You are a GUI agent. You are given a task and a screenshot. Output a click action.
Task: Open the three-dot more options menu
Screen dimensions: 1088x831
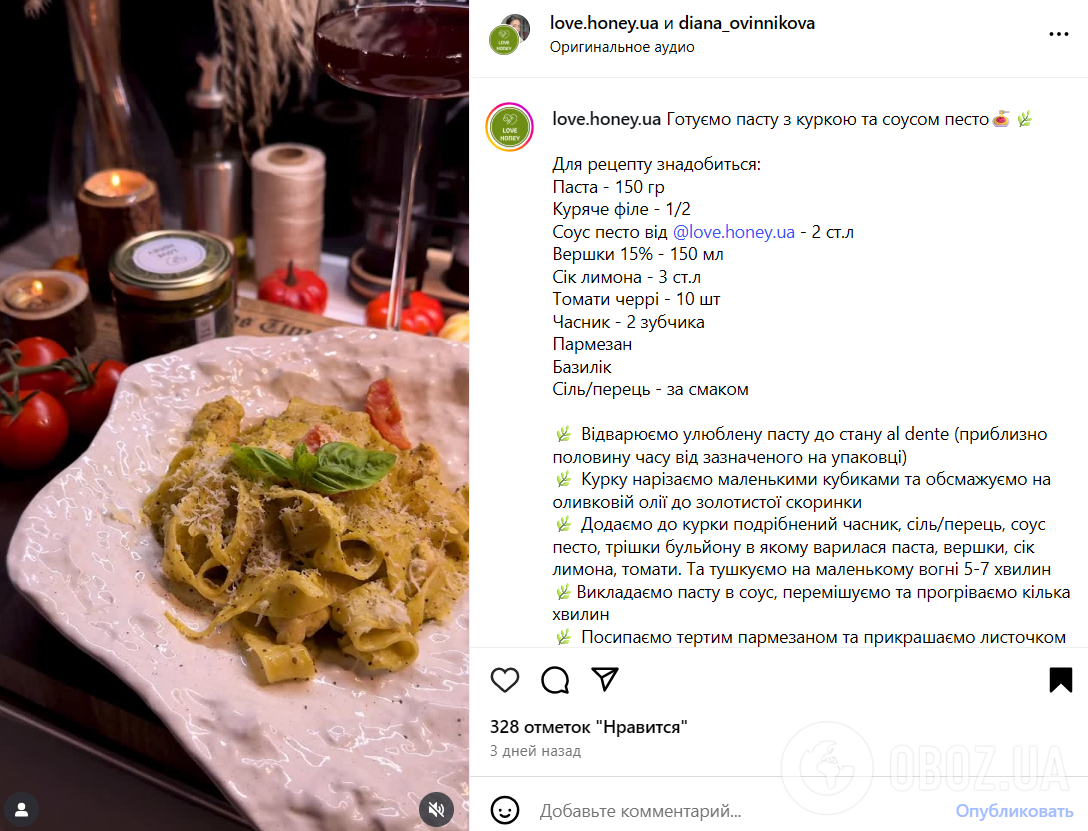click(1058, 34)
